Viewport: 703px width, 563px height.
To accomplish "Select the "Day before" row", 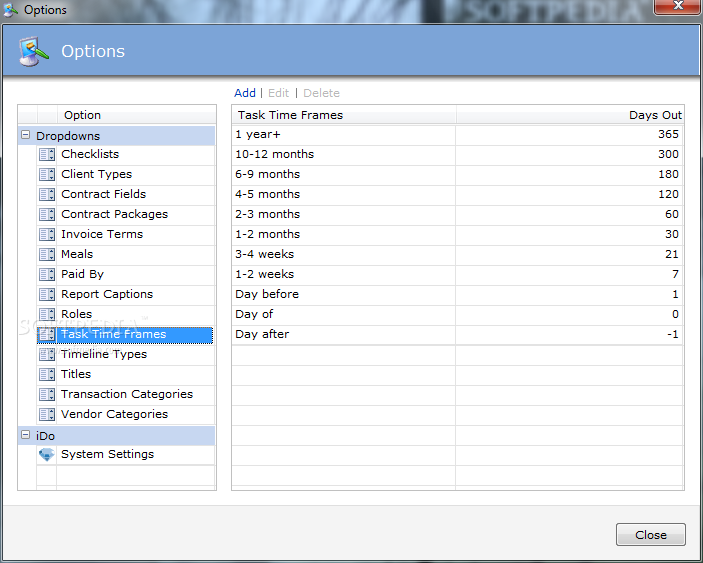I will point(458,294).
